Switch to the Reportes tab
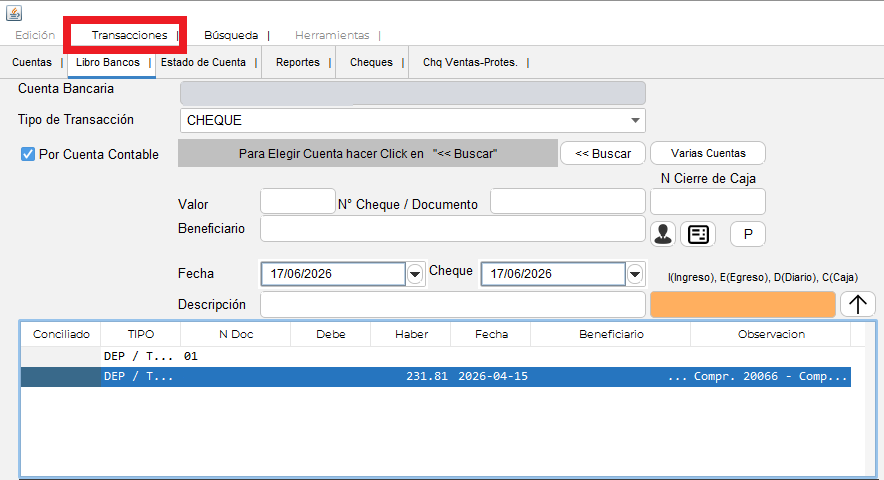 [x=298, y=62]
